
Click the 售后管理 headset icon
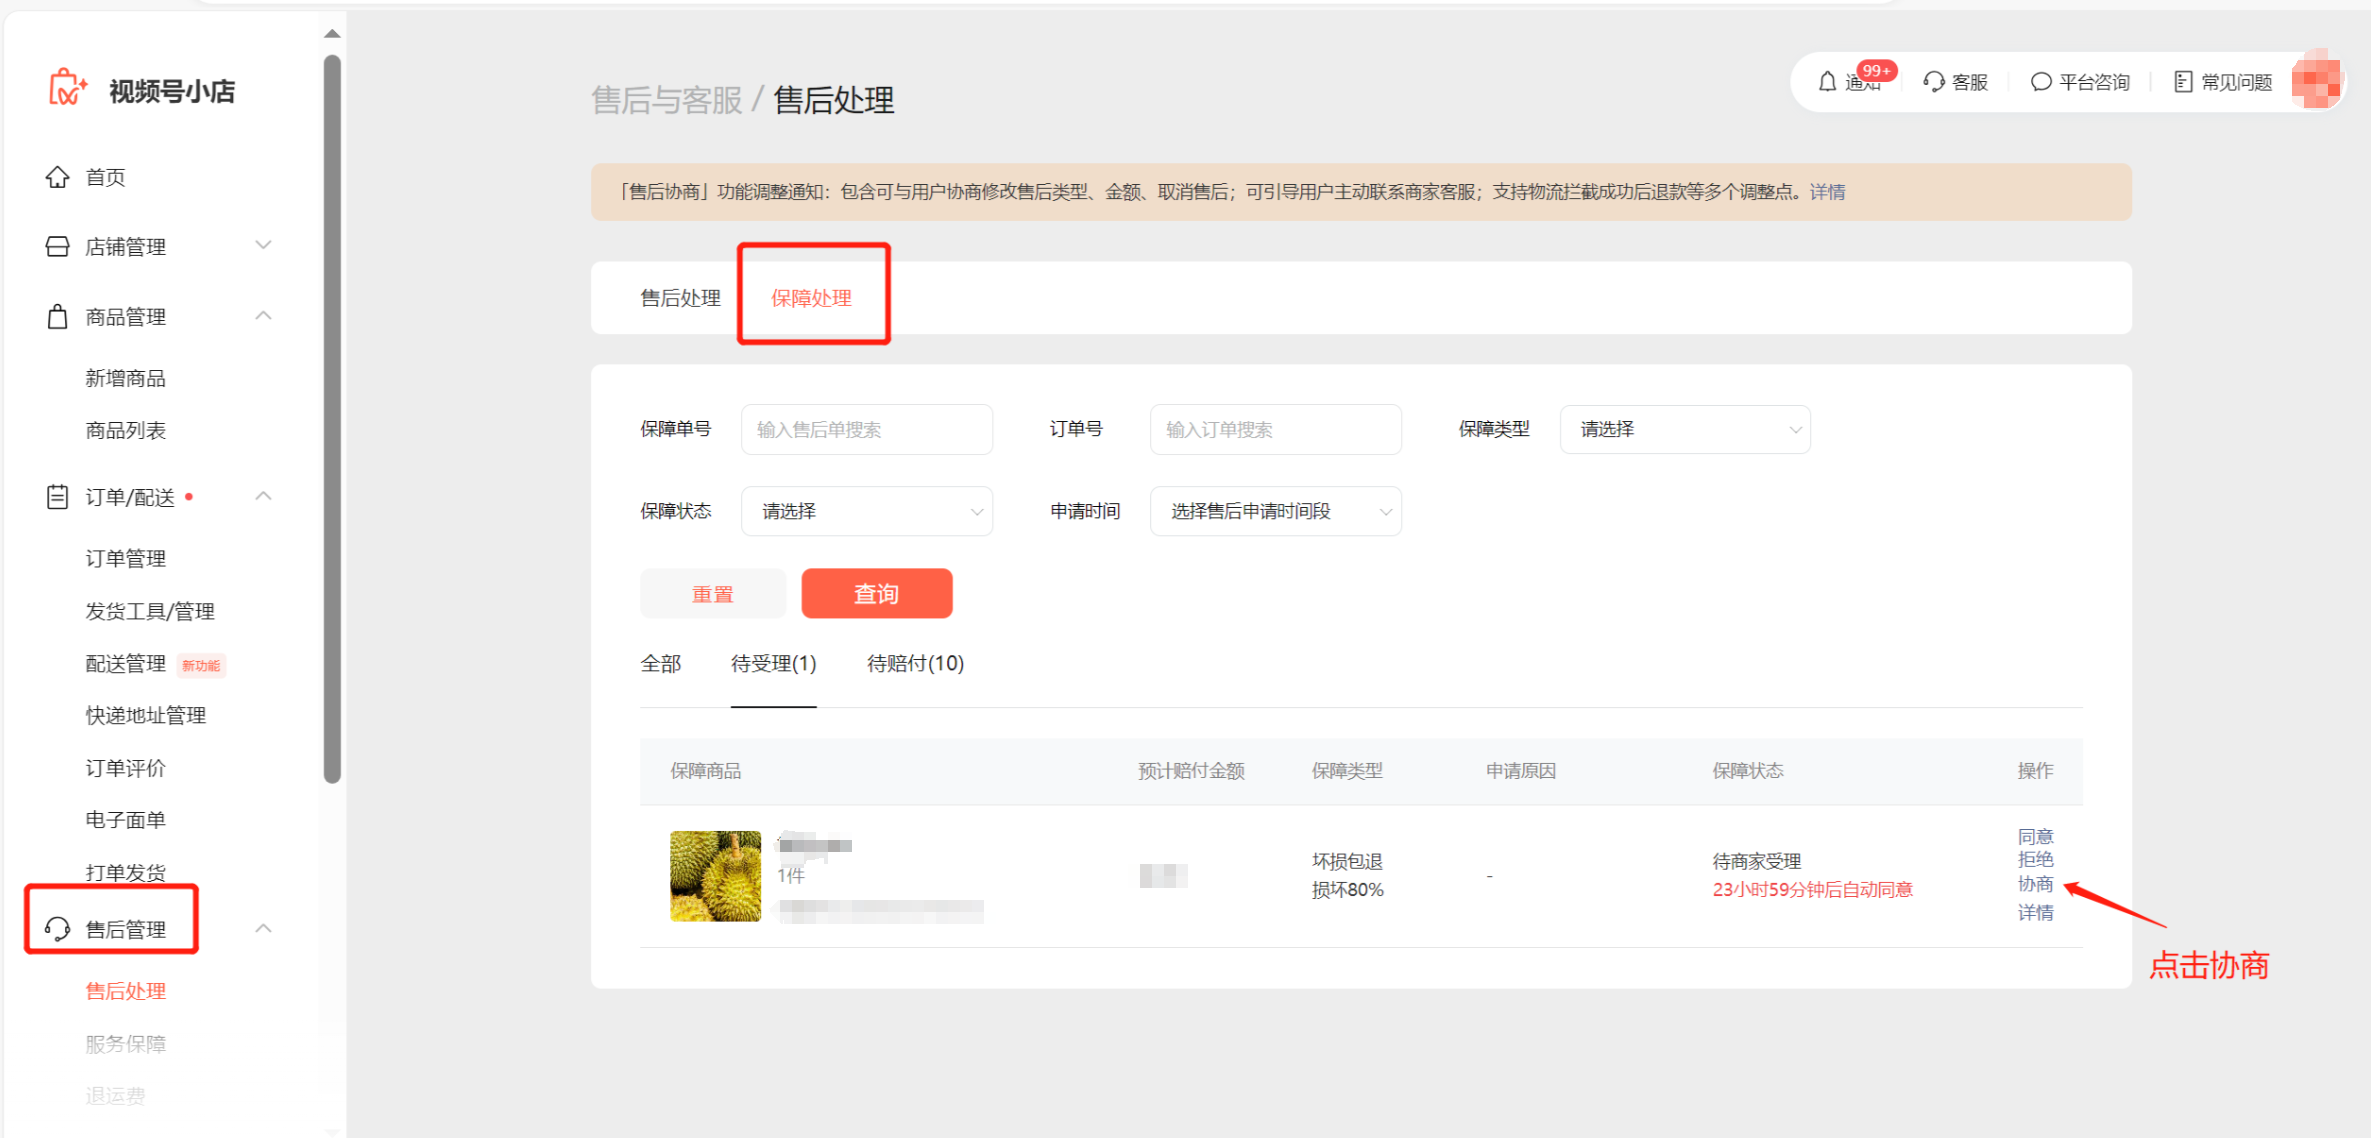pos(58,929)
